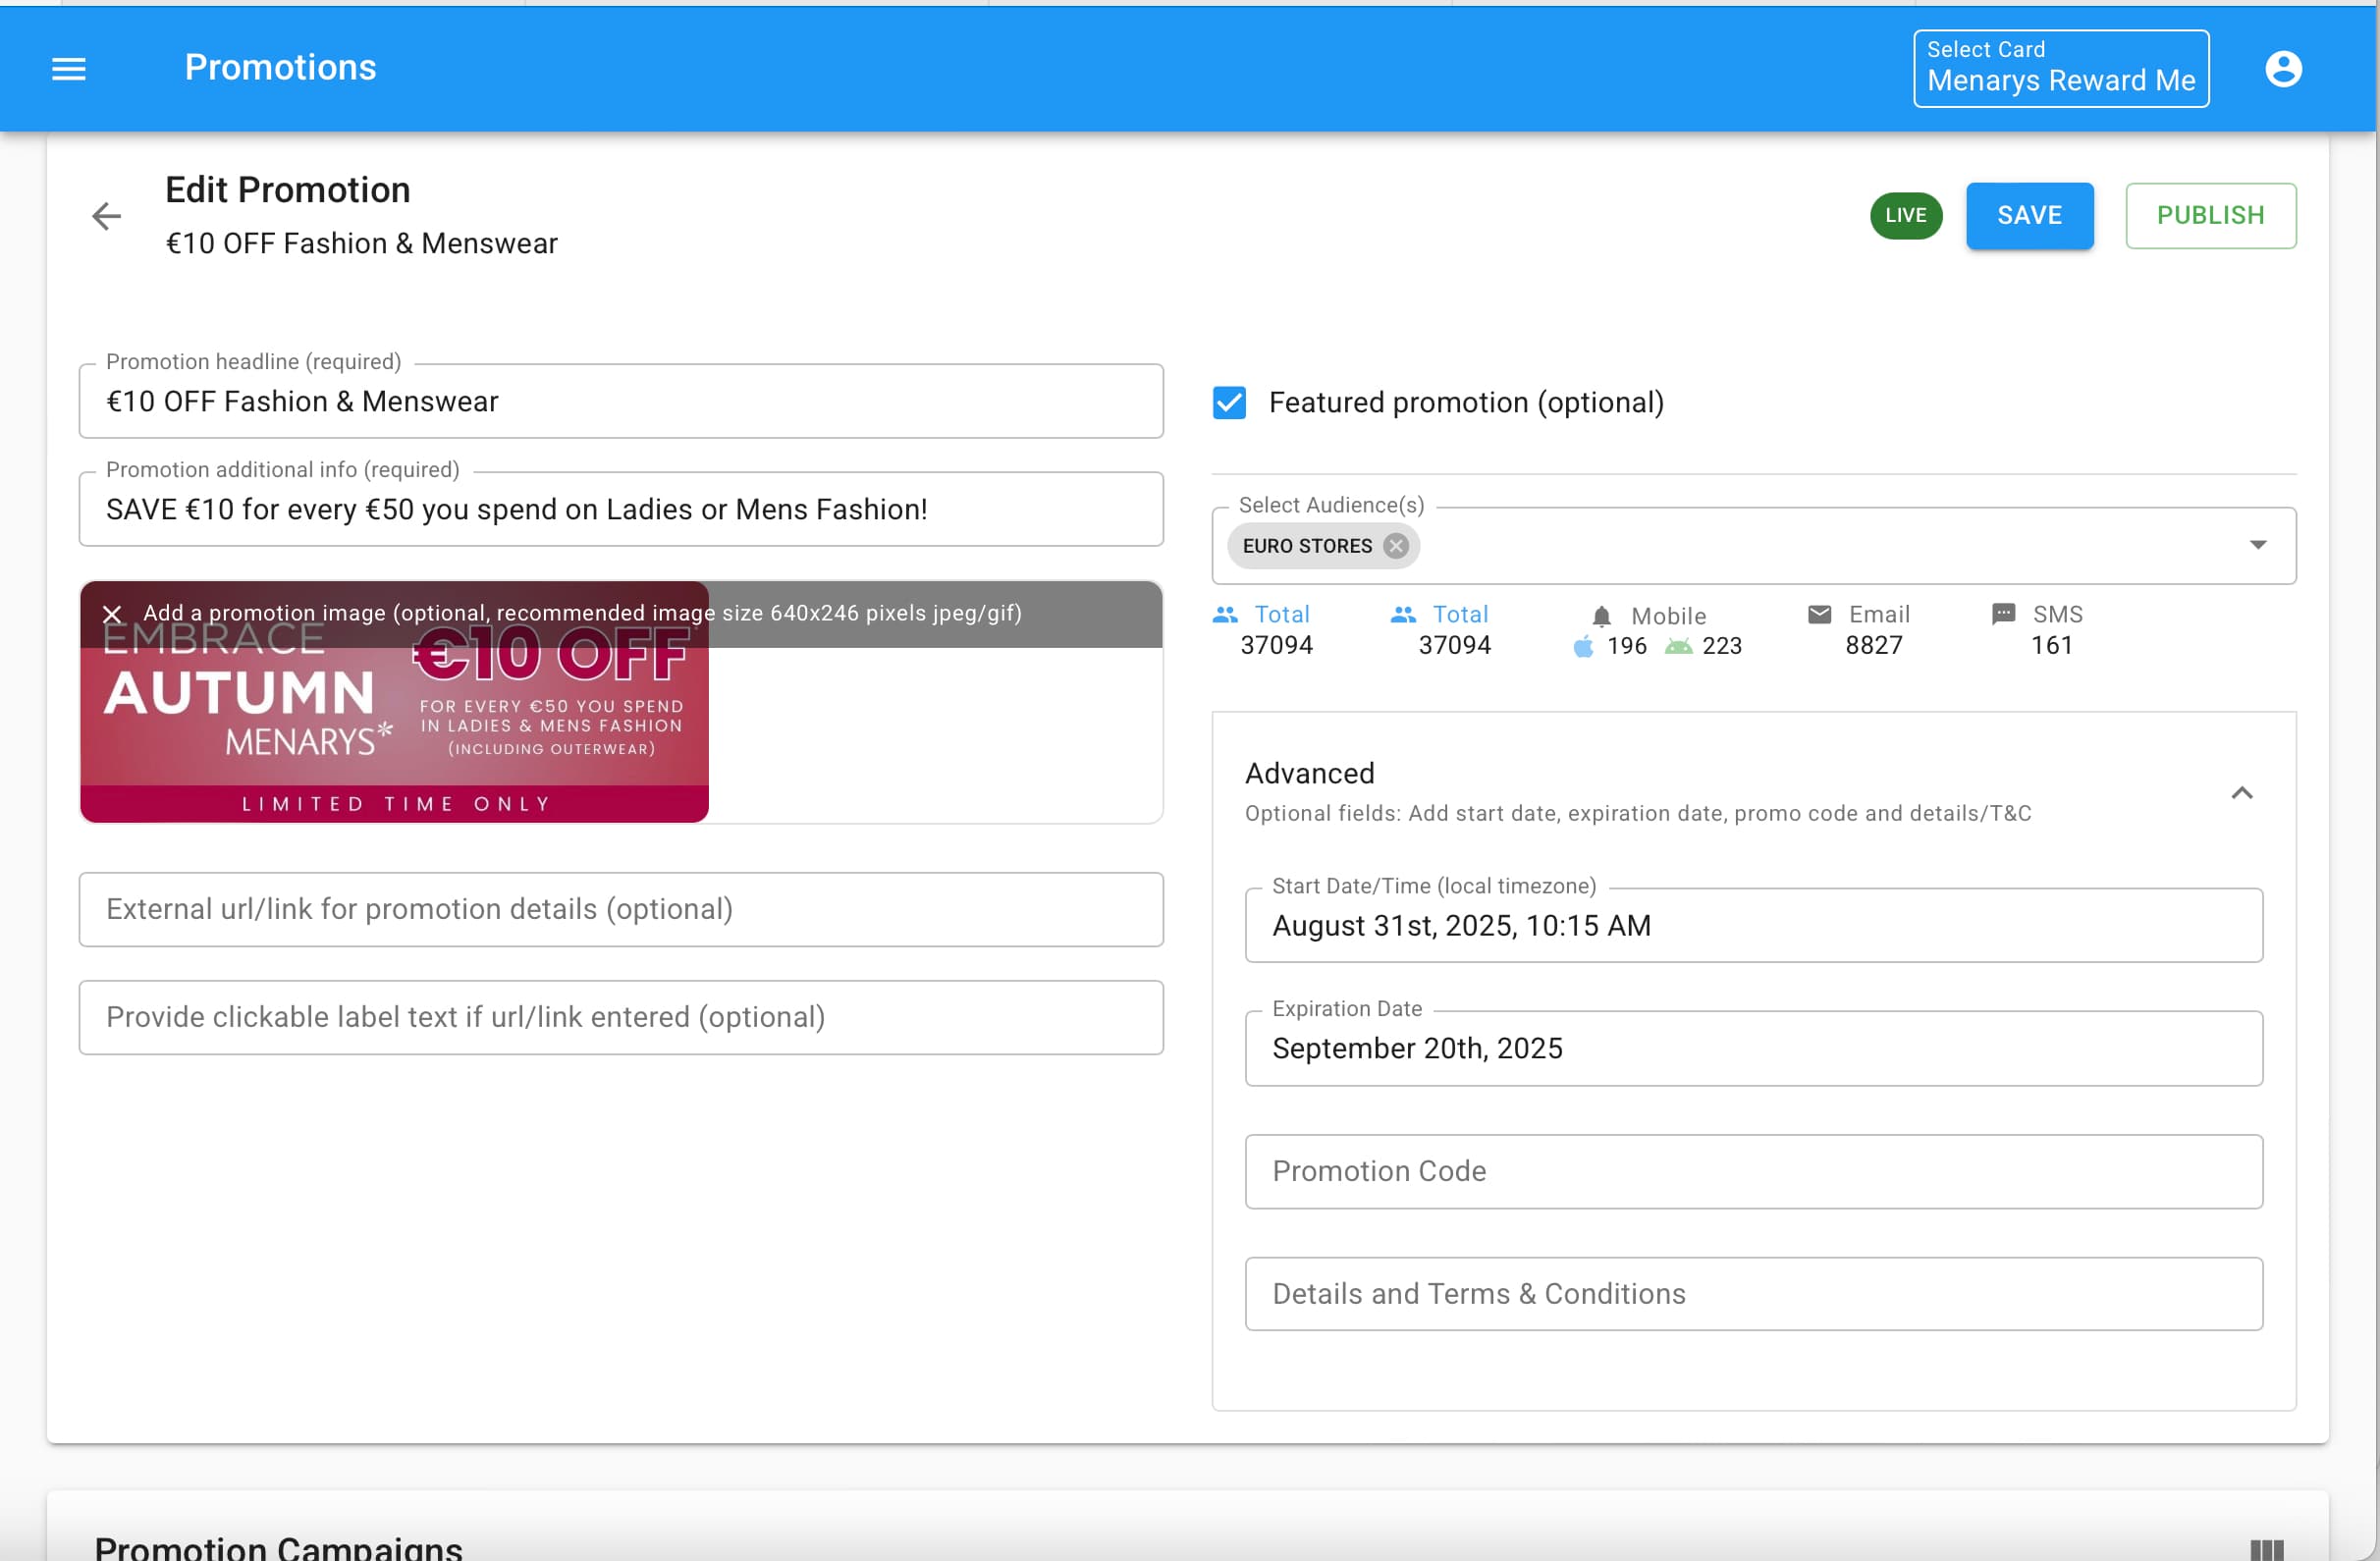This screenshot has height=1561, width=2380.
Task: Open the hamburger navigation menu
Action: 68,69
